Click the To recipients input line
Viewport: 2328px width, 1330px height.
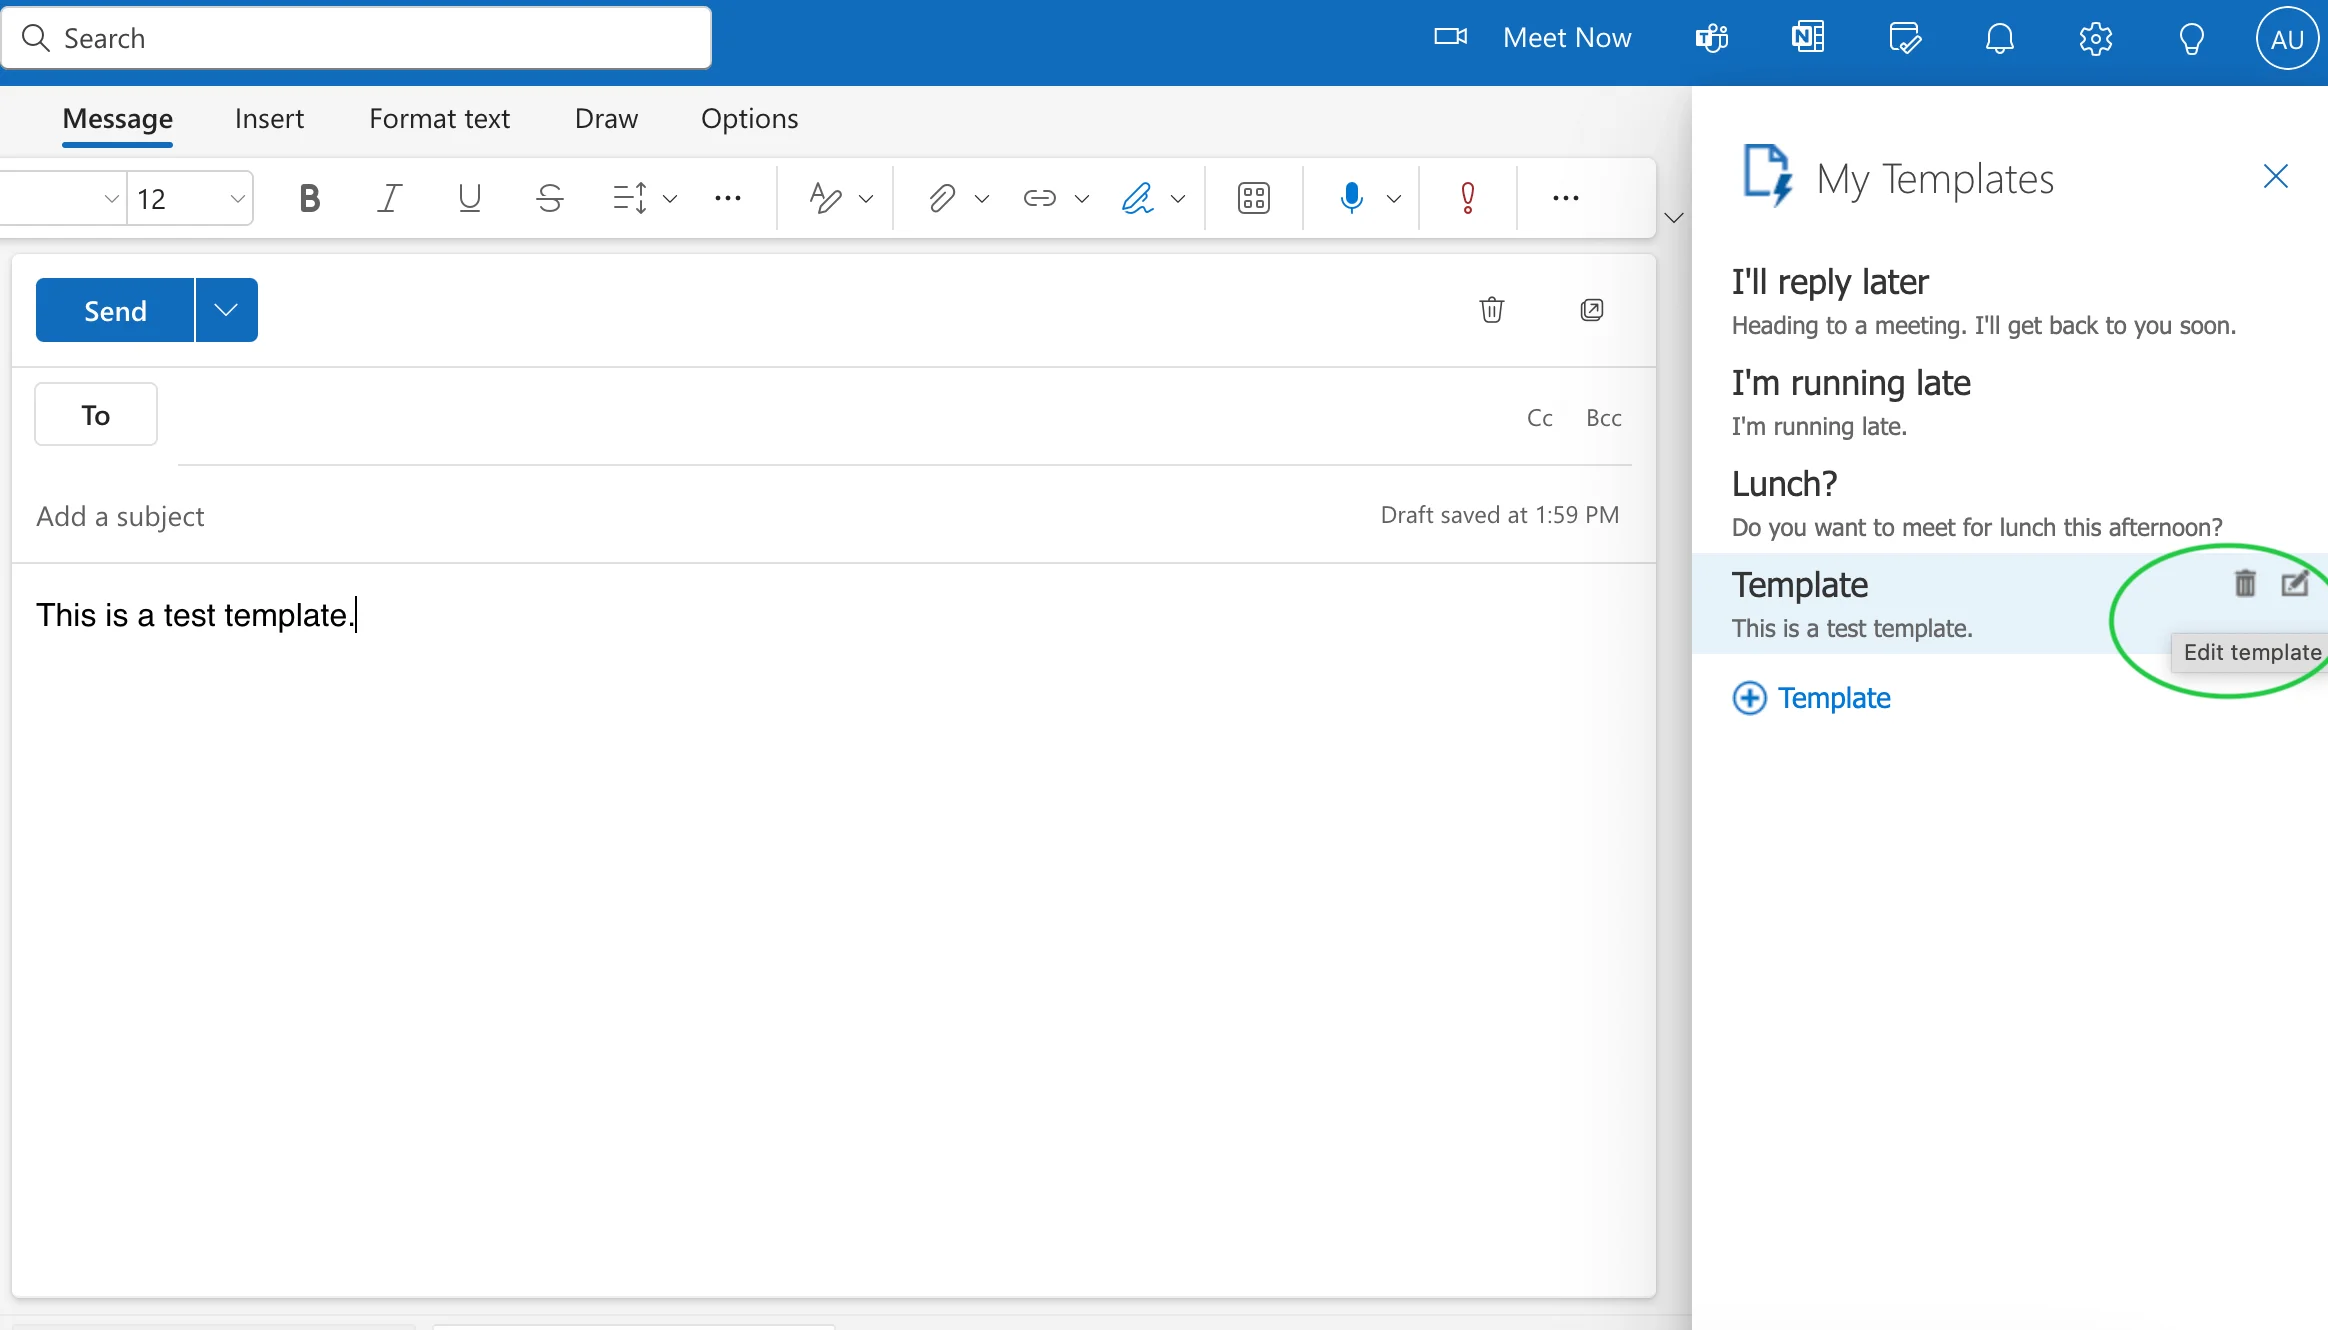coord(840,416)
